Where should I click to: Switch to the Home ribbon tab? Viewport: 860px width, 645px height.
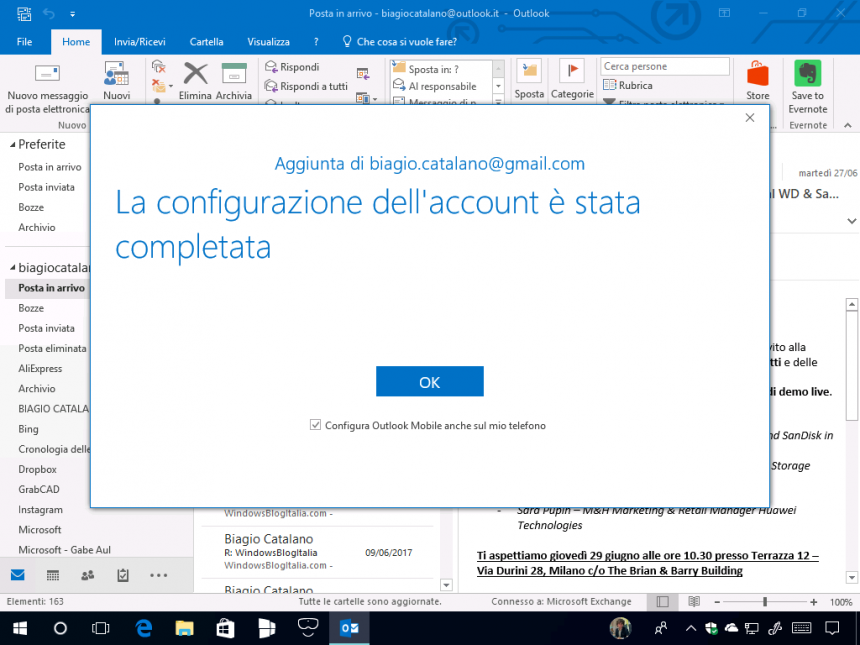[76, 42]
